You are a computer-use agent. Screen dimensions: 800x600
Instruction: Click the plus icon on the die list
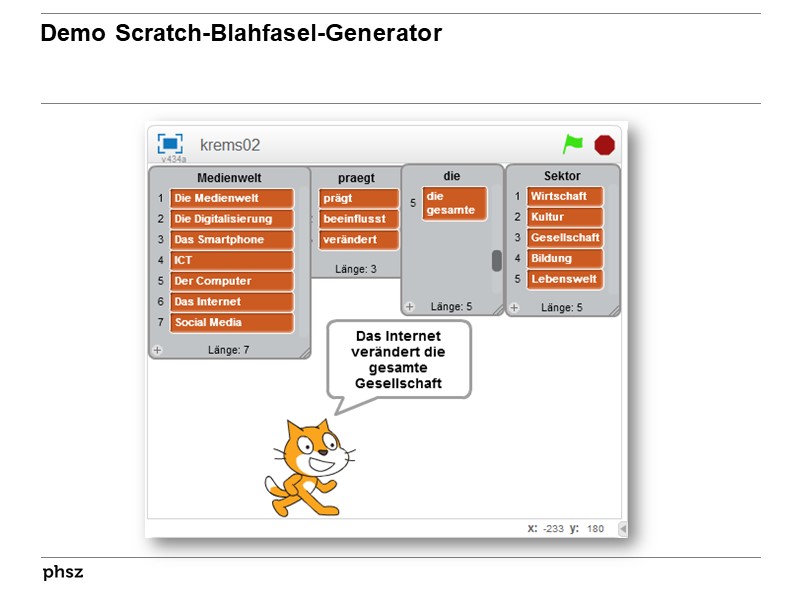point(408,306)
